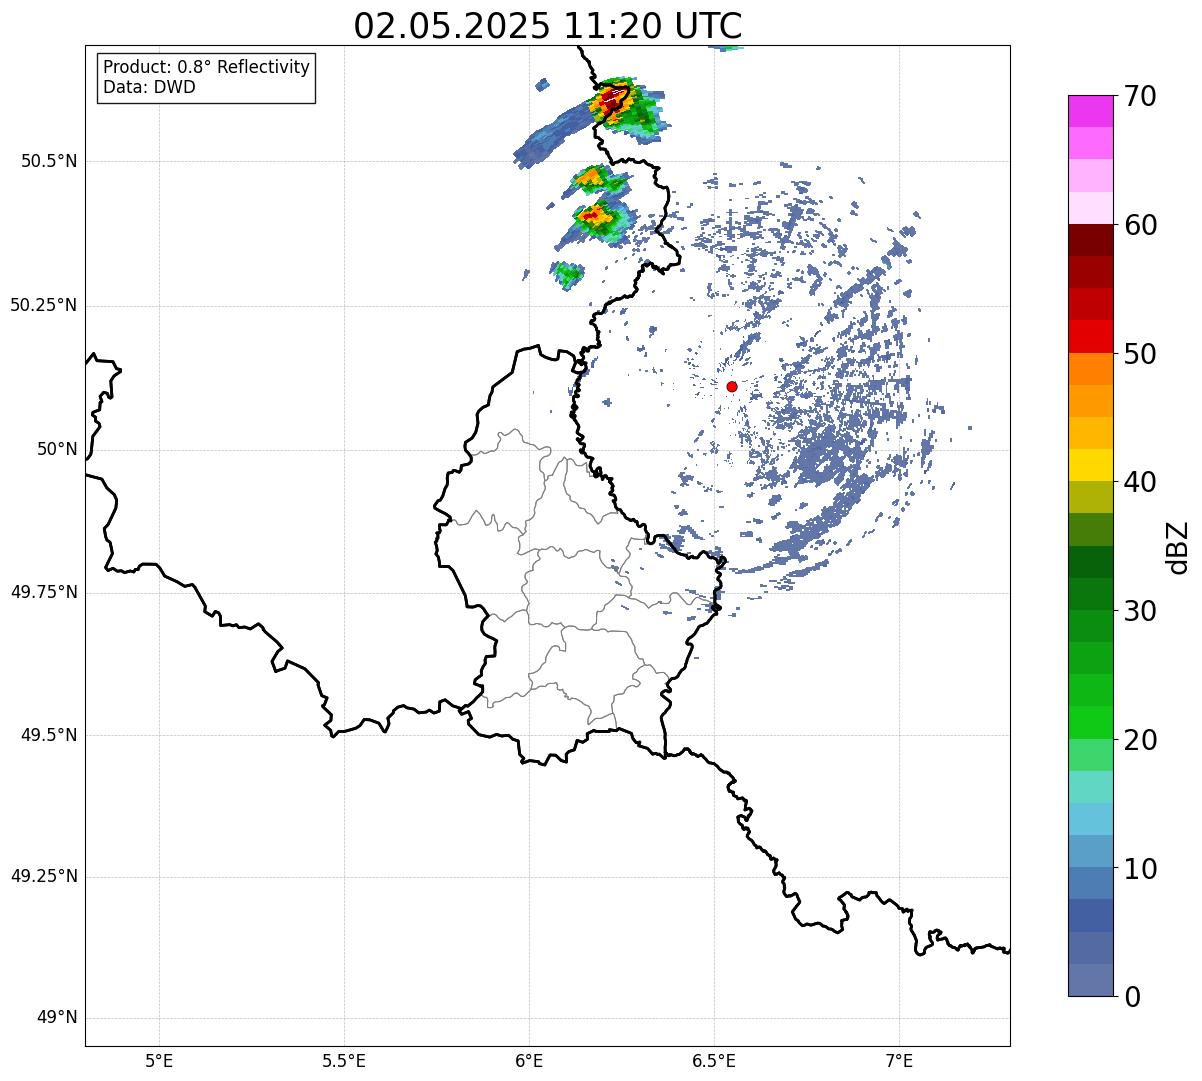
Task: Click the 'Data: DWD' label
Action: pos(149,87)
